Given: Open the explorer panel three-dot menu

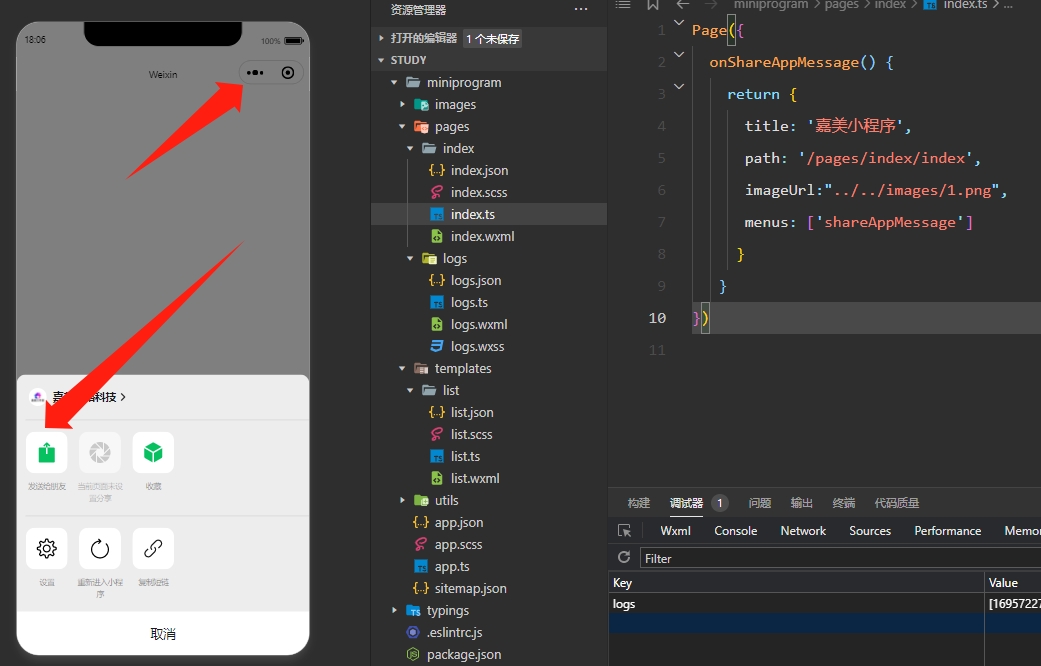Looking at the screenshot, I should (581, 10).
